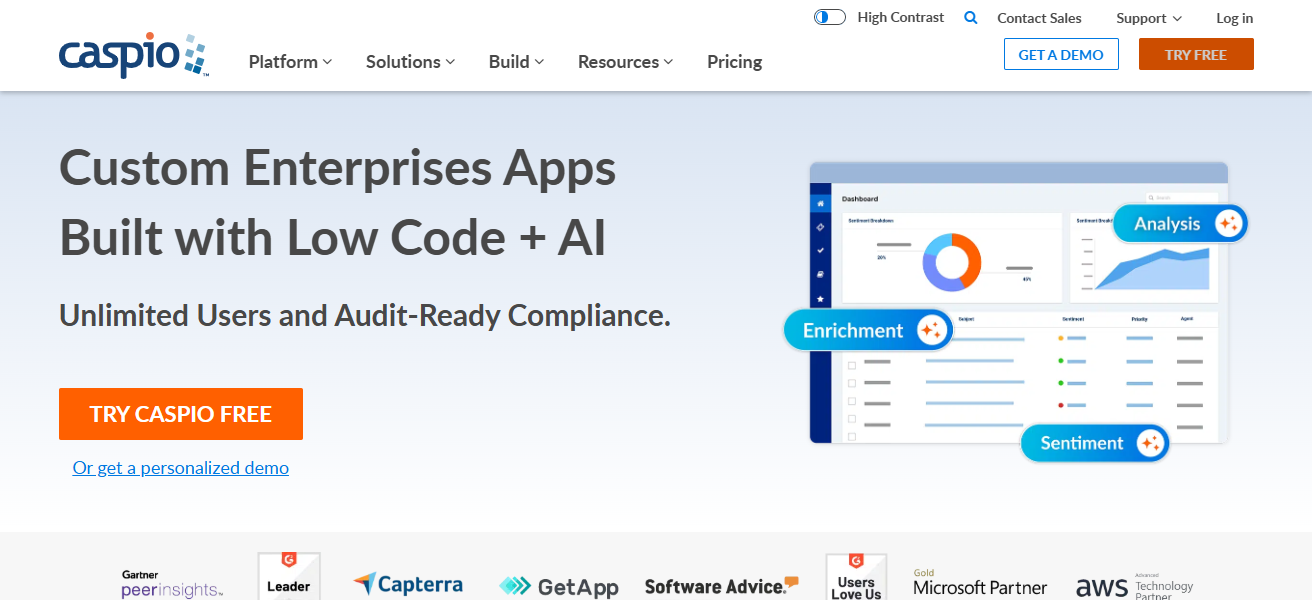Toggle the High Contrast switch
1312x600 pixels.
pyautogui.click(x=829, y=18)
